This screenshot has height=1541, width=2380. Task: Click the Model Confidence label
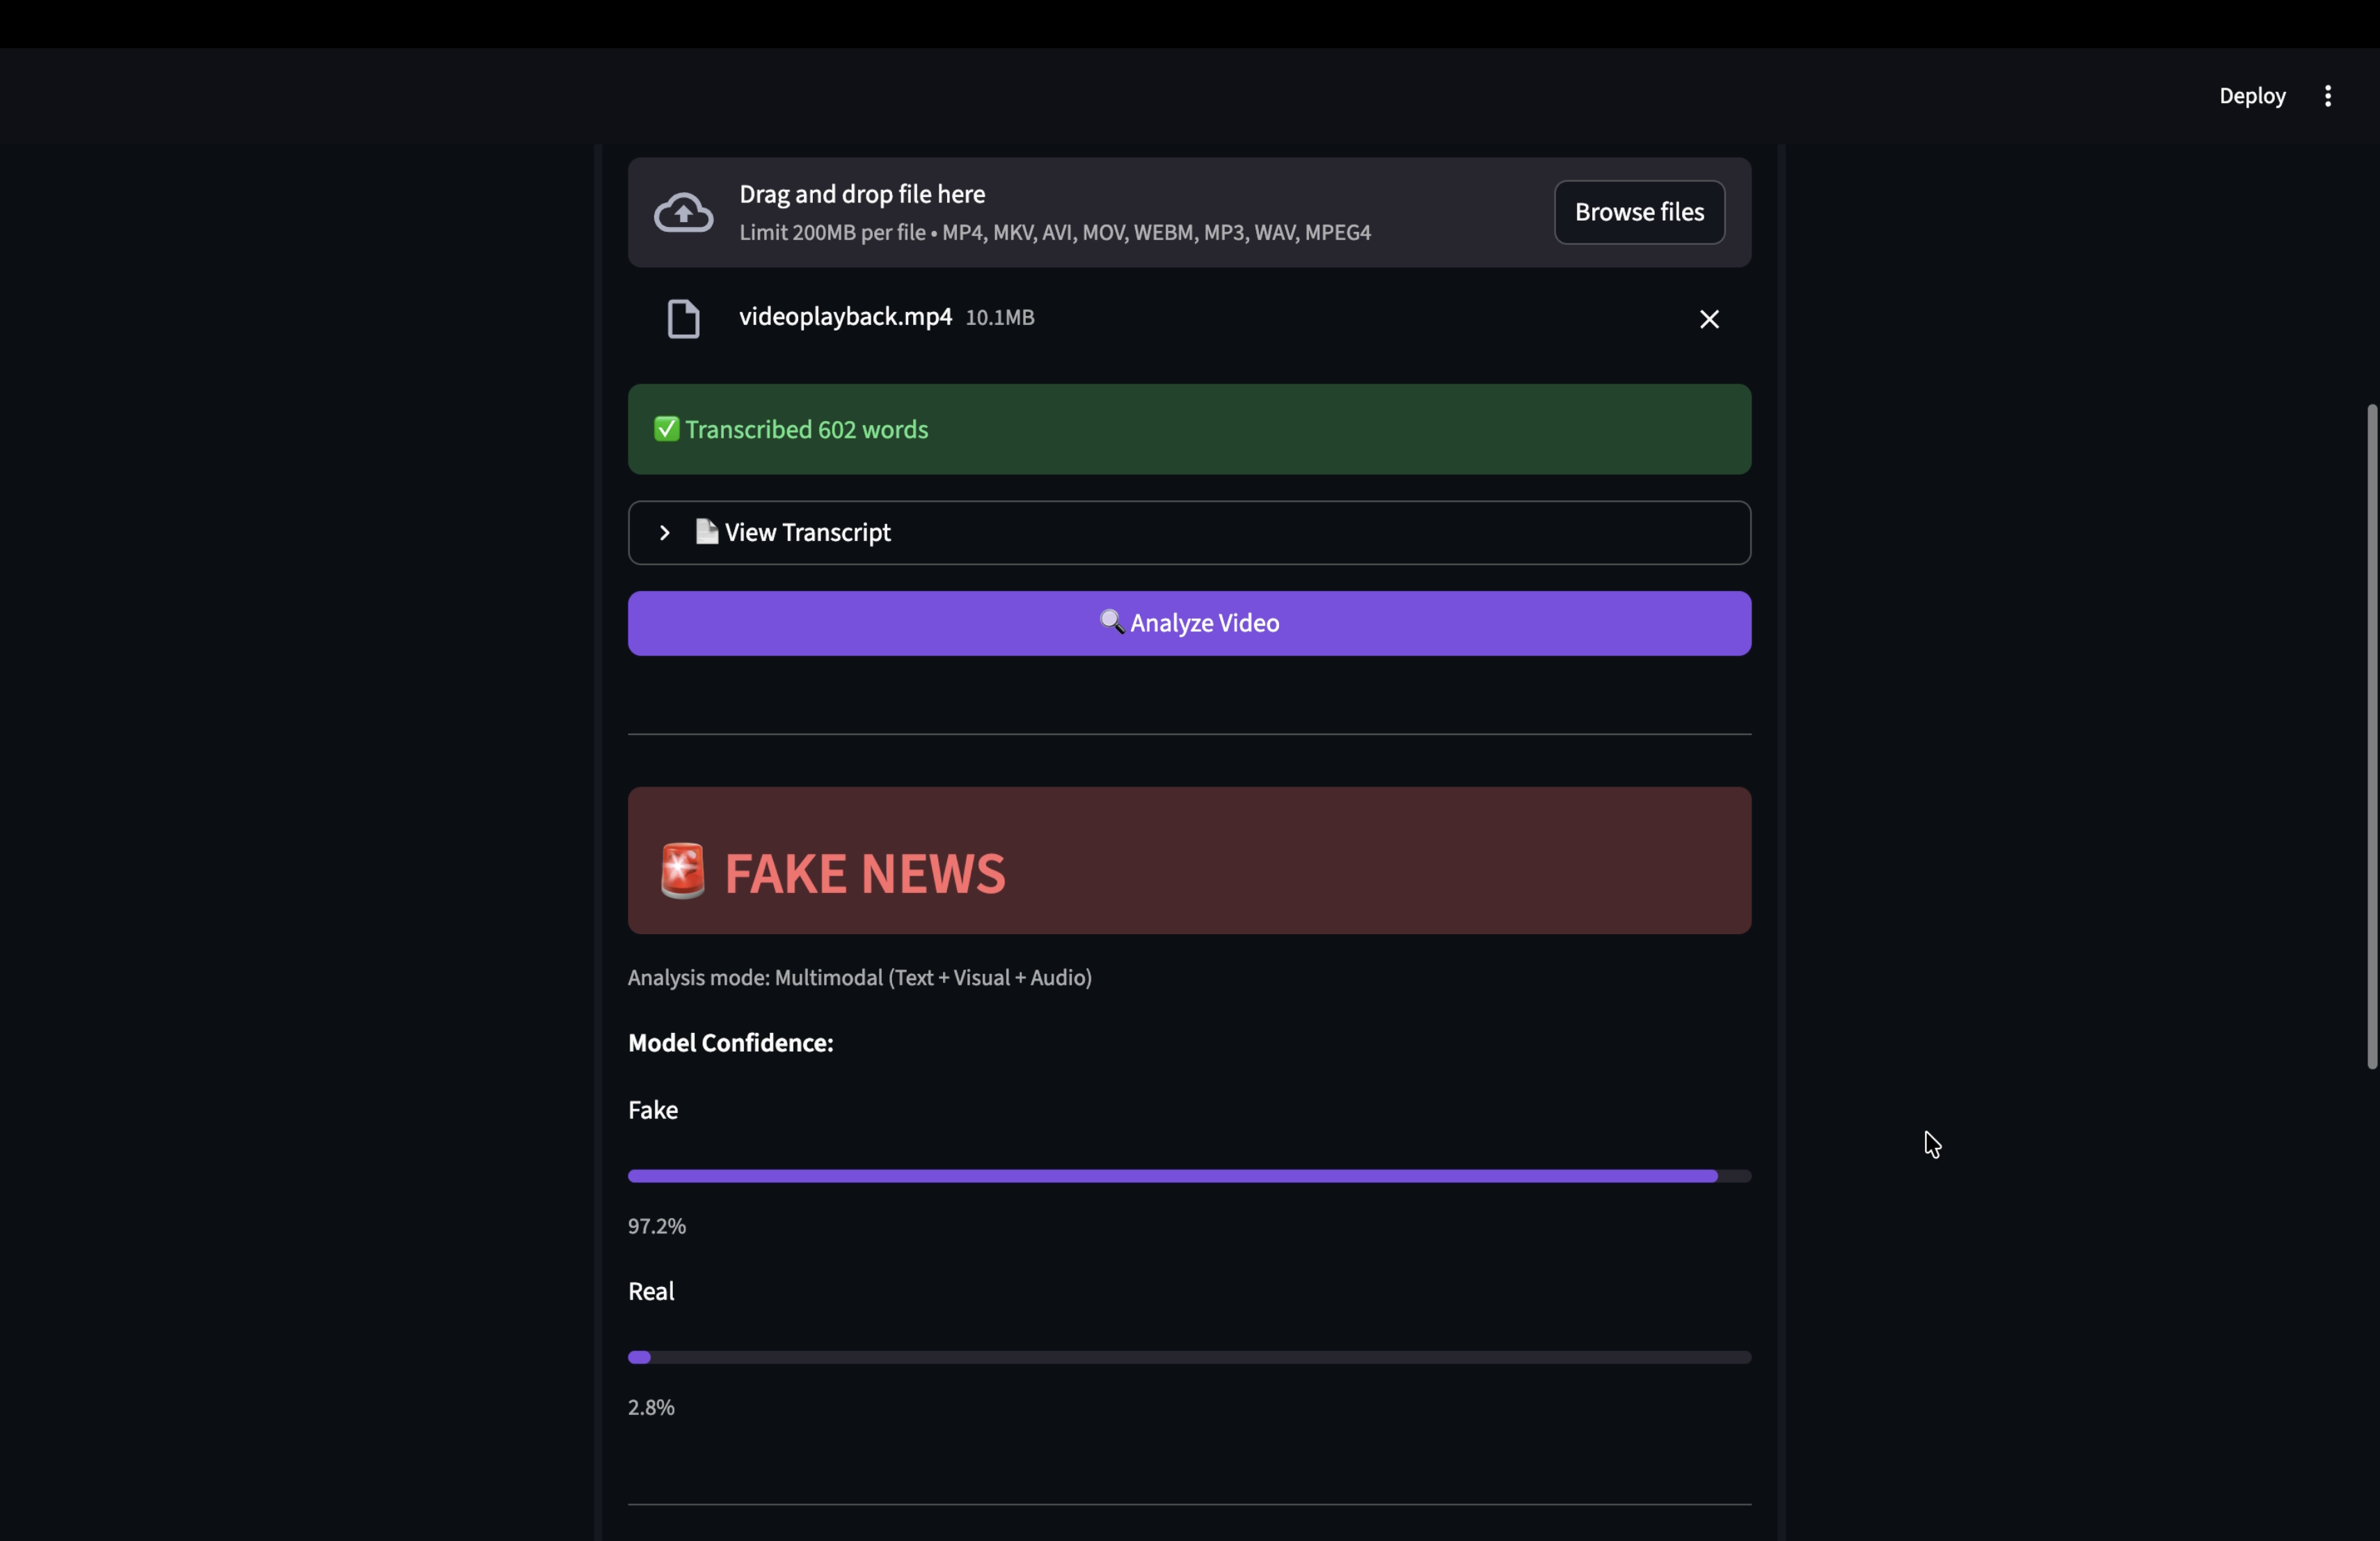click(730, 1043)
